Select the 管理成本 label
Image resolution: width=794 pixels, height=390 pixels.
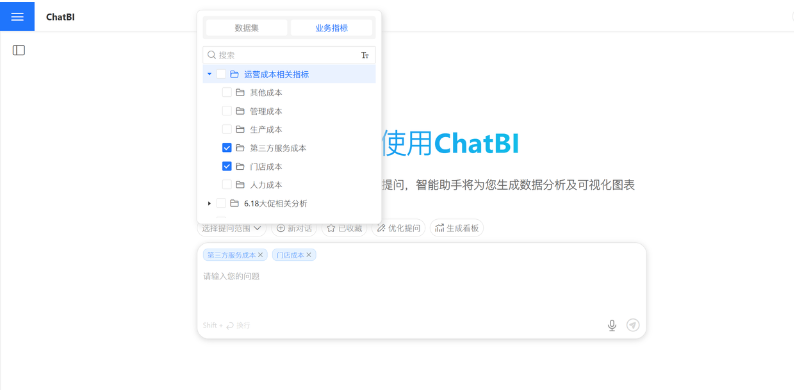point(266,111)
